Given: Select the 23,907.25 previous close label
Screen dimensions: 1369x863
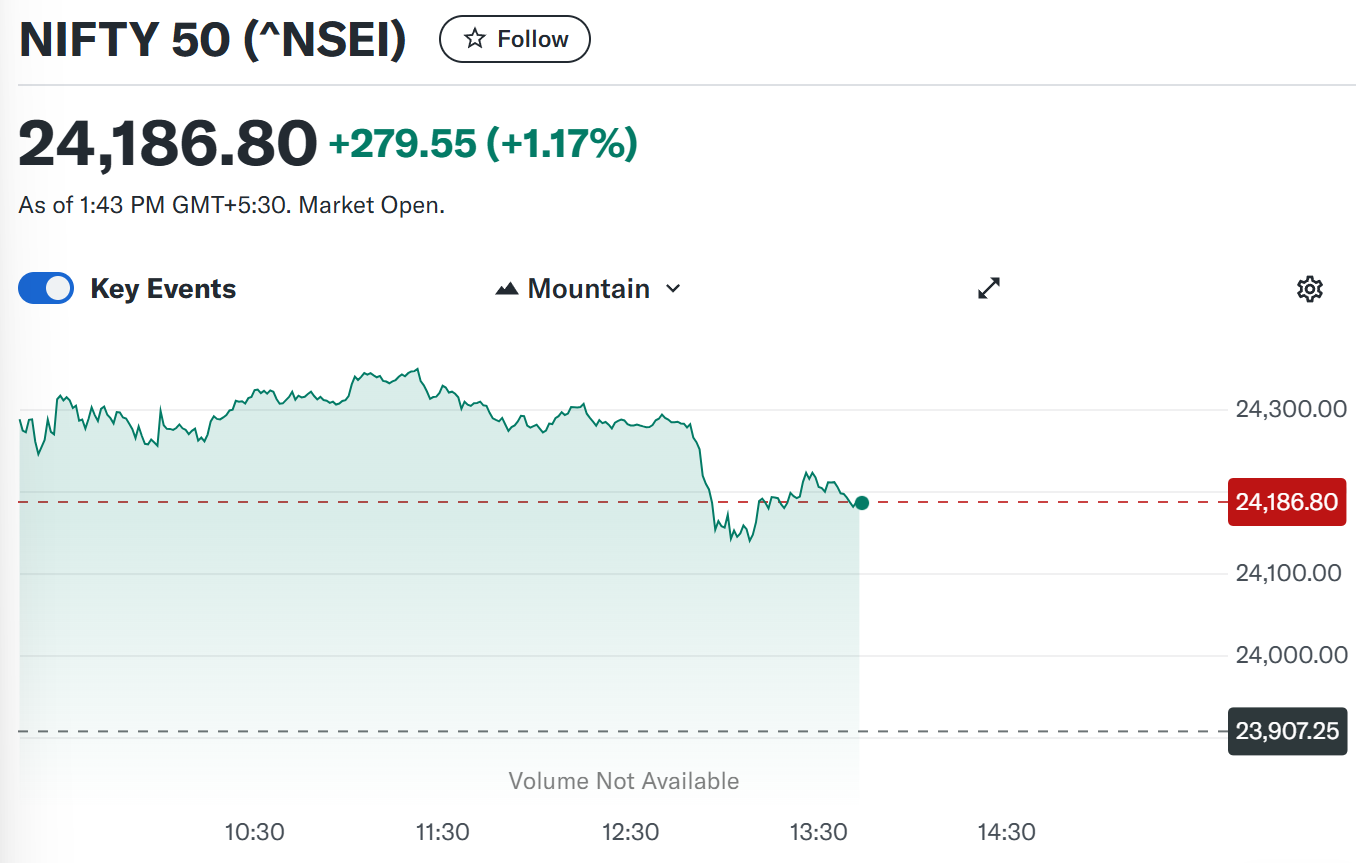Looking at the screenshot, I should tap(1286, 731).
